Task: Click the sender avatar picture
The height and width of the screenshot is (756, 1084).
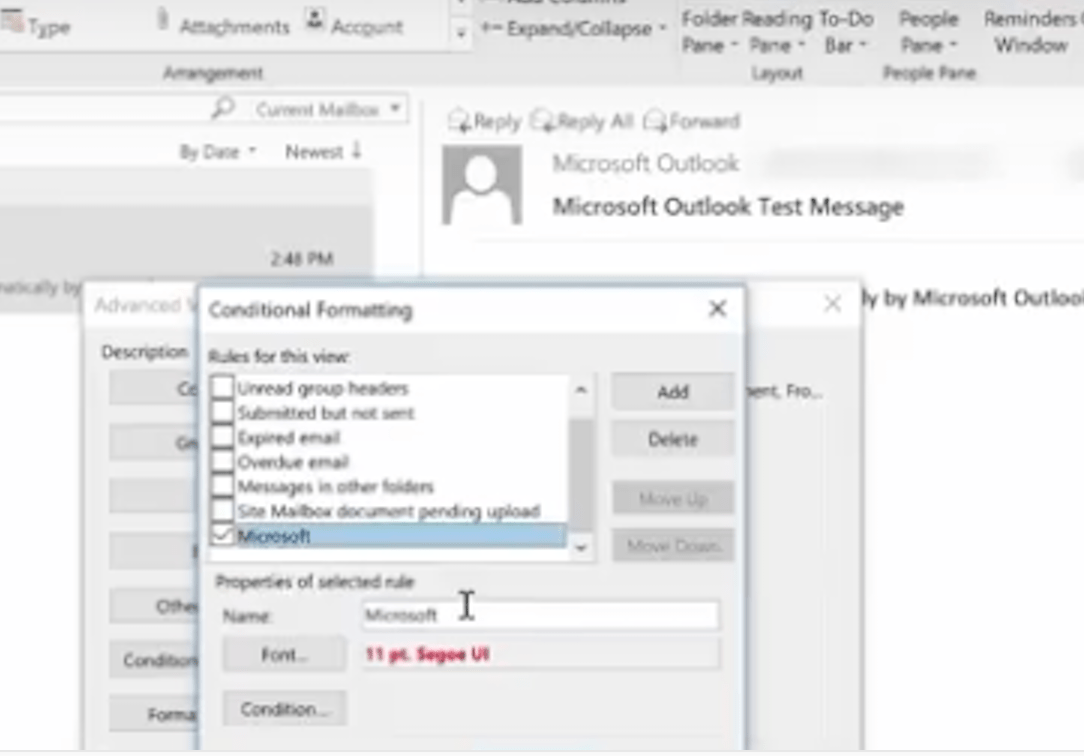Action: point(481,185)
